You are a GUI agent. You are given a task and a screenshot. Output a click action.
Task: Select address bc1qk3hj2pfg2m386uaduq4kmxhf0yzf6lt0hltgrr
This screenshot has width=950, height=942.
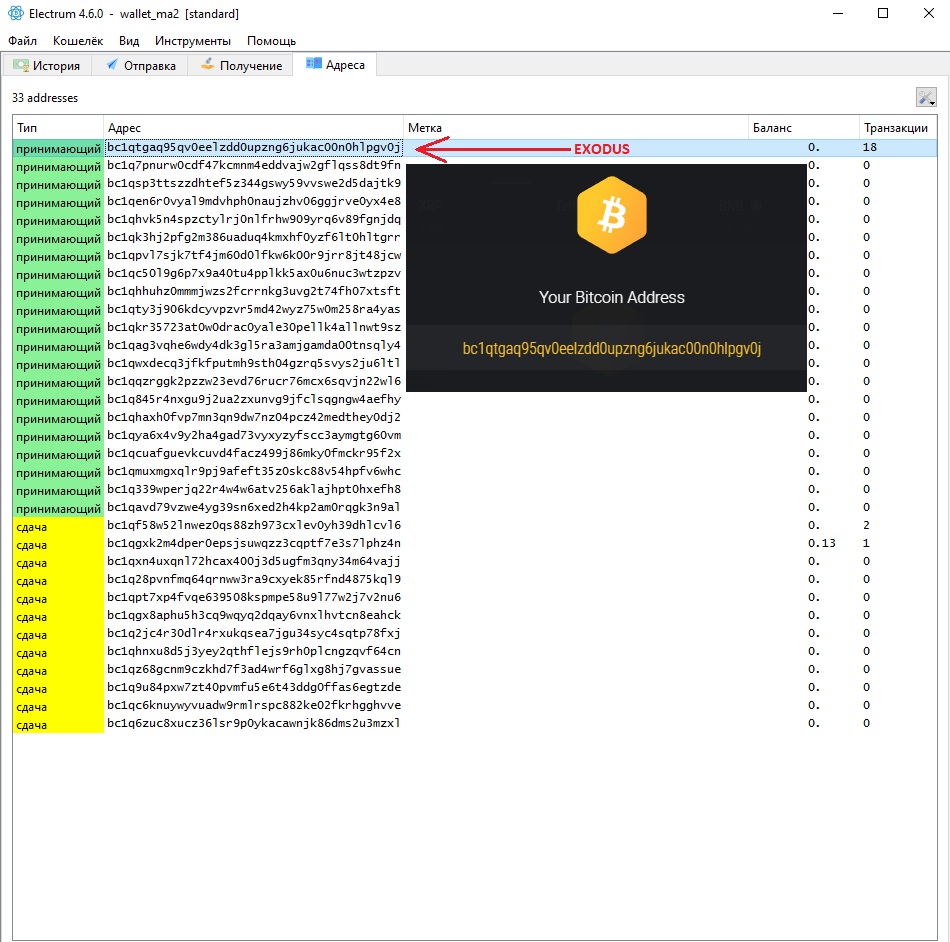click(x=254, y=237)
